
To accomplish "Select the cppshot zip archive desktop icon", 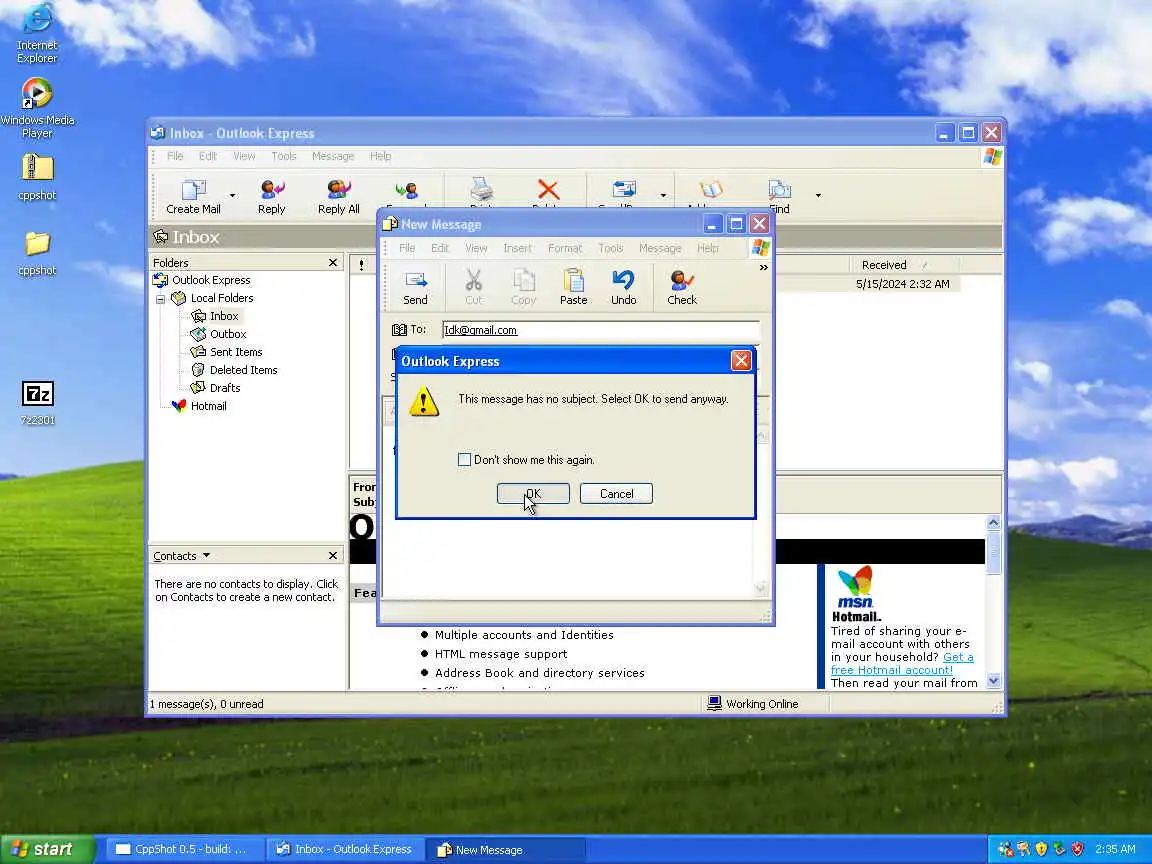I will [x=37, y=176].
